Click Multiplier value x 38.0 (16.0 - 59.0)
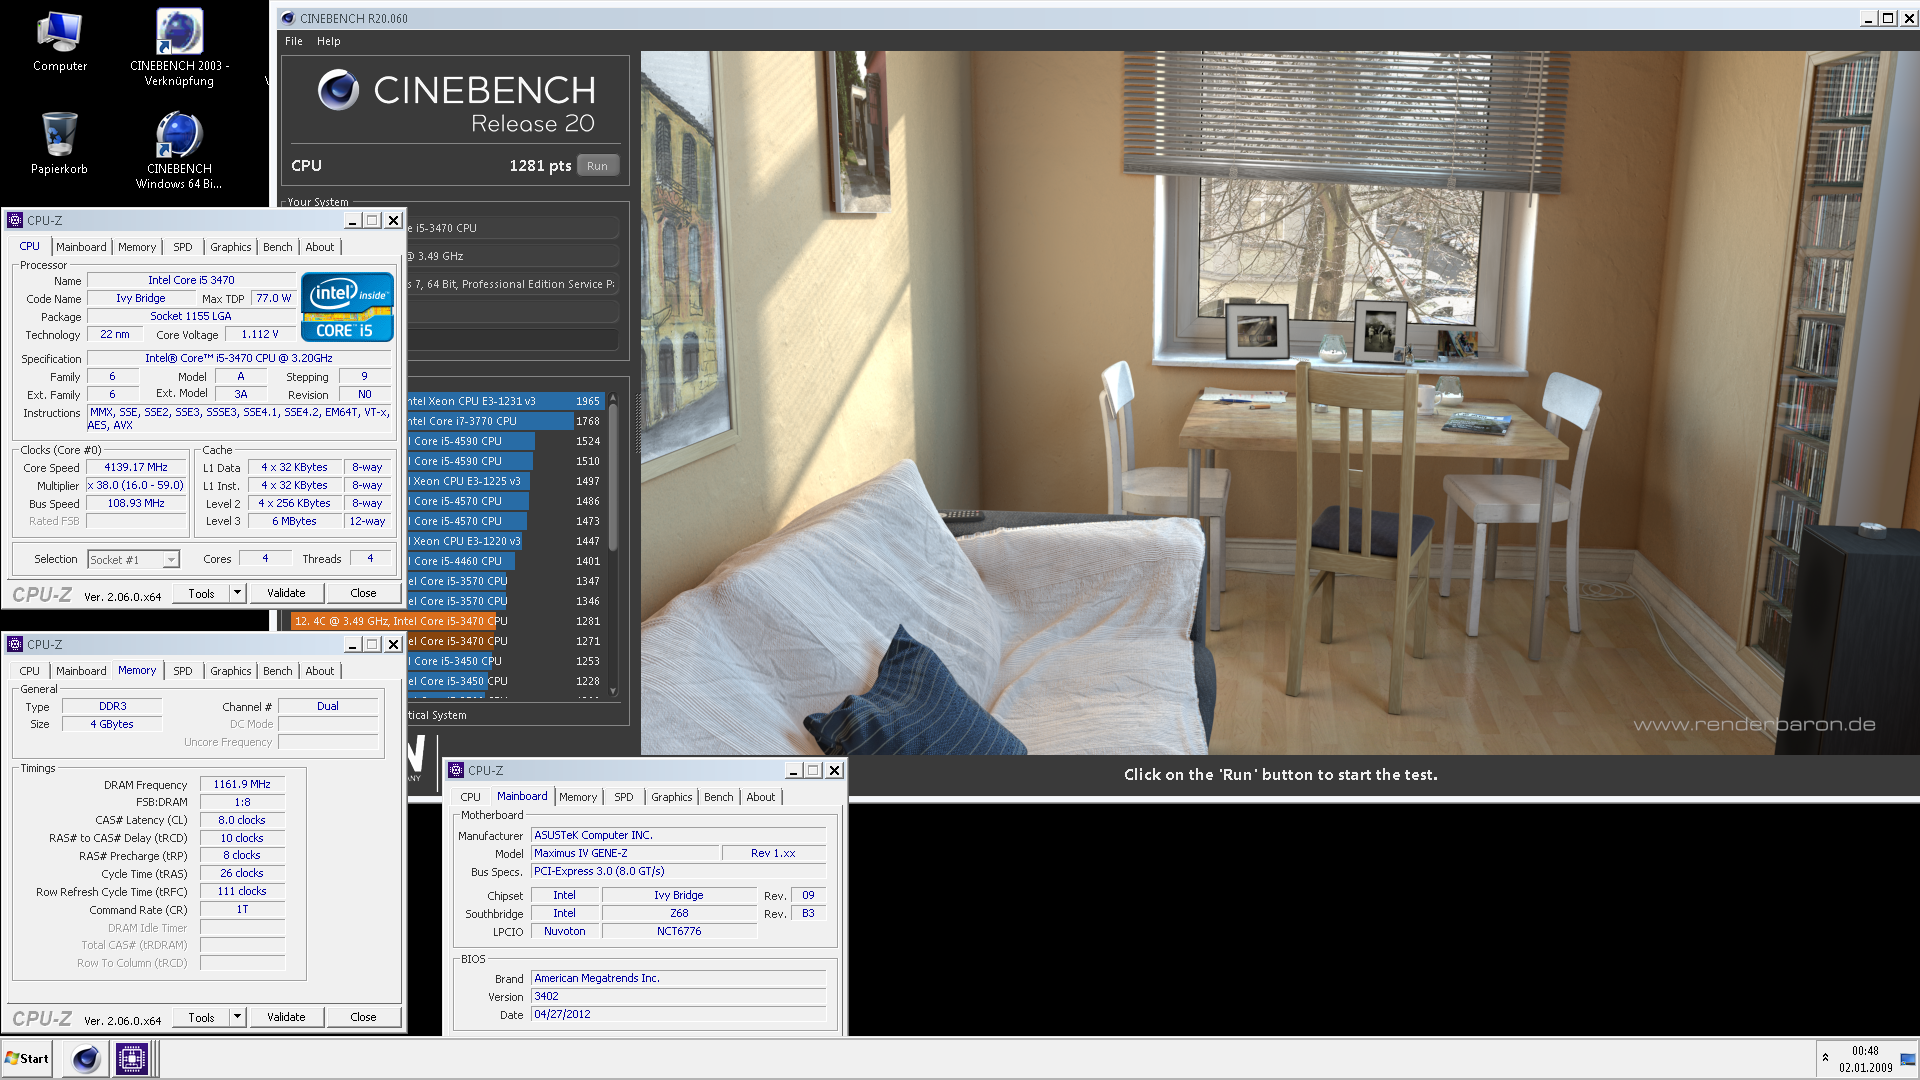 [136, 485]
